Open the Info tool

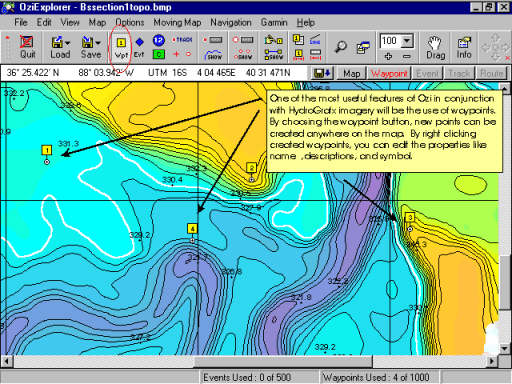pos(464,48)
